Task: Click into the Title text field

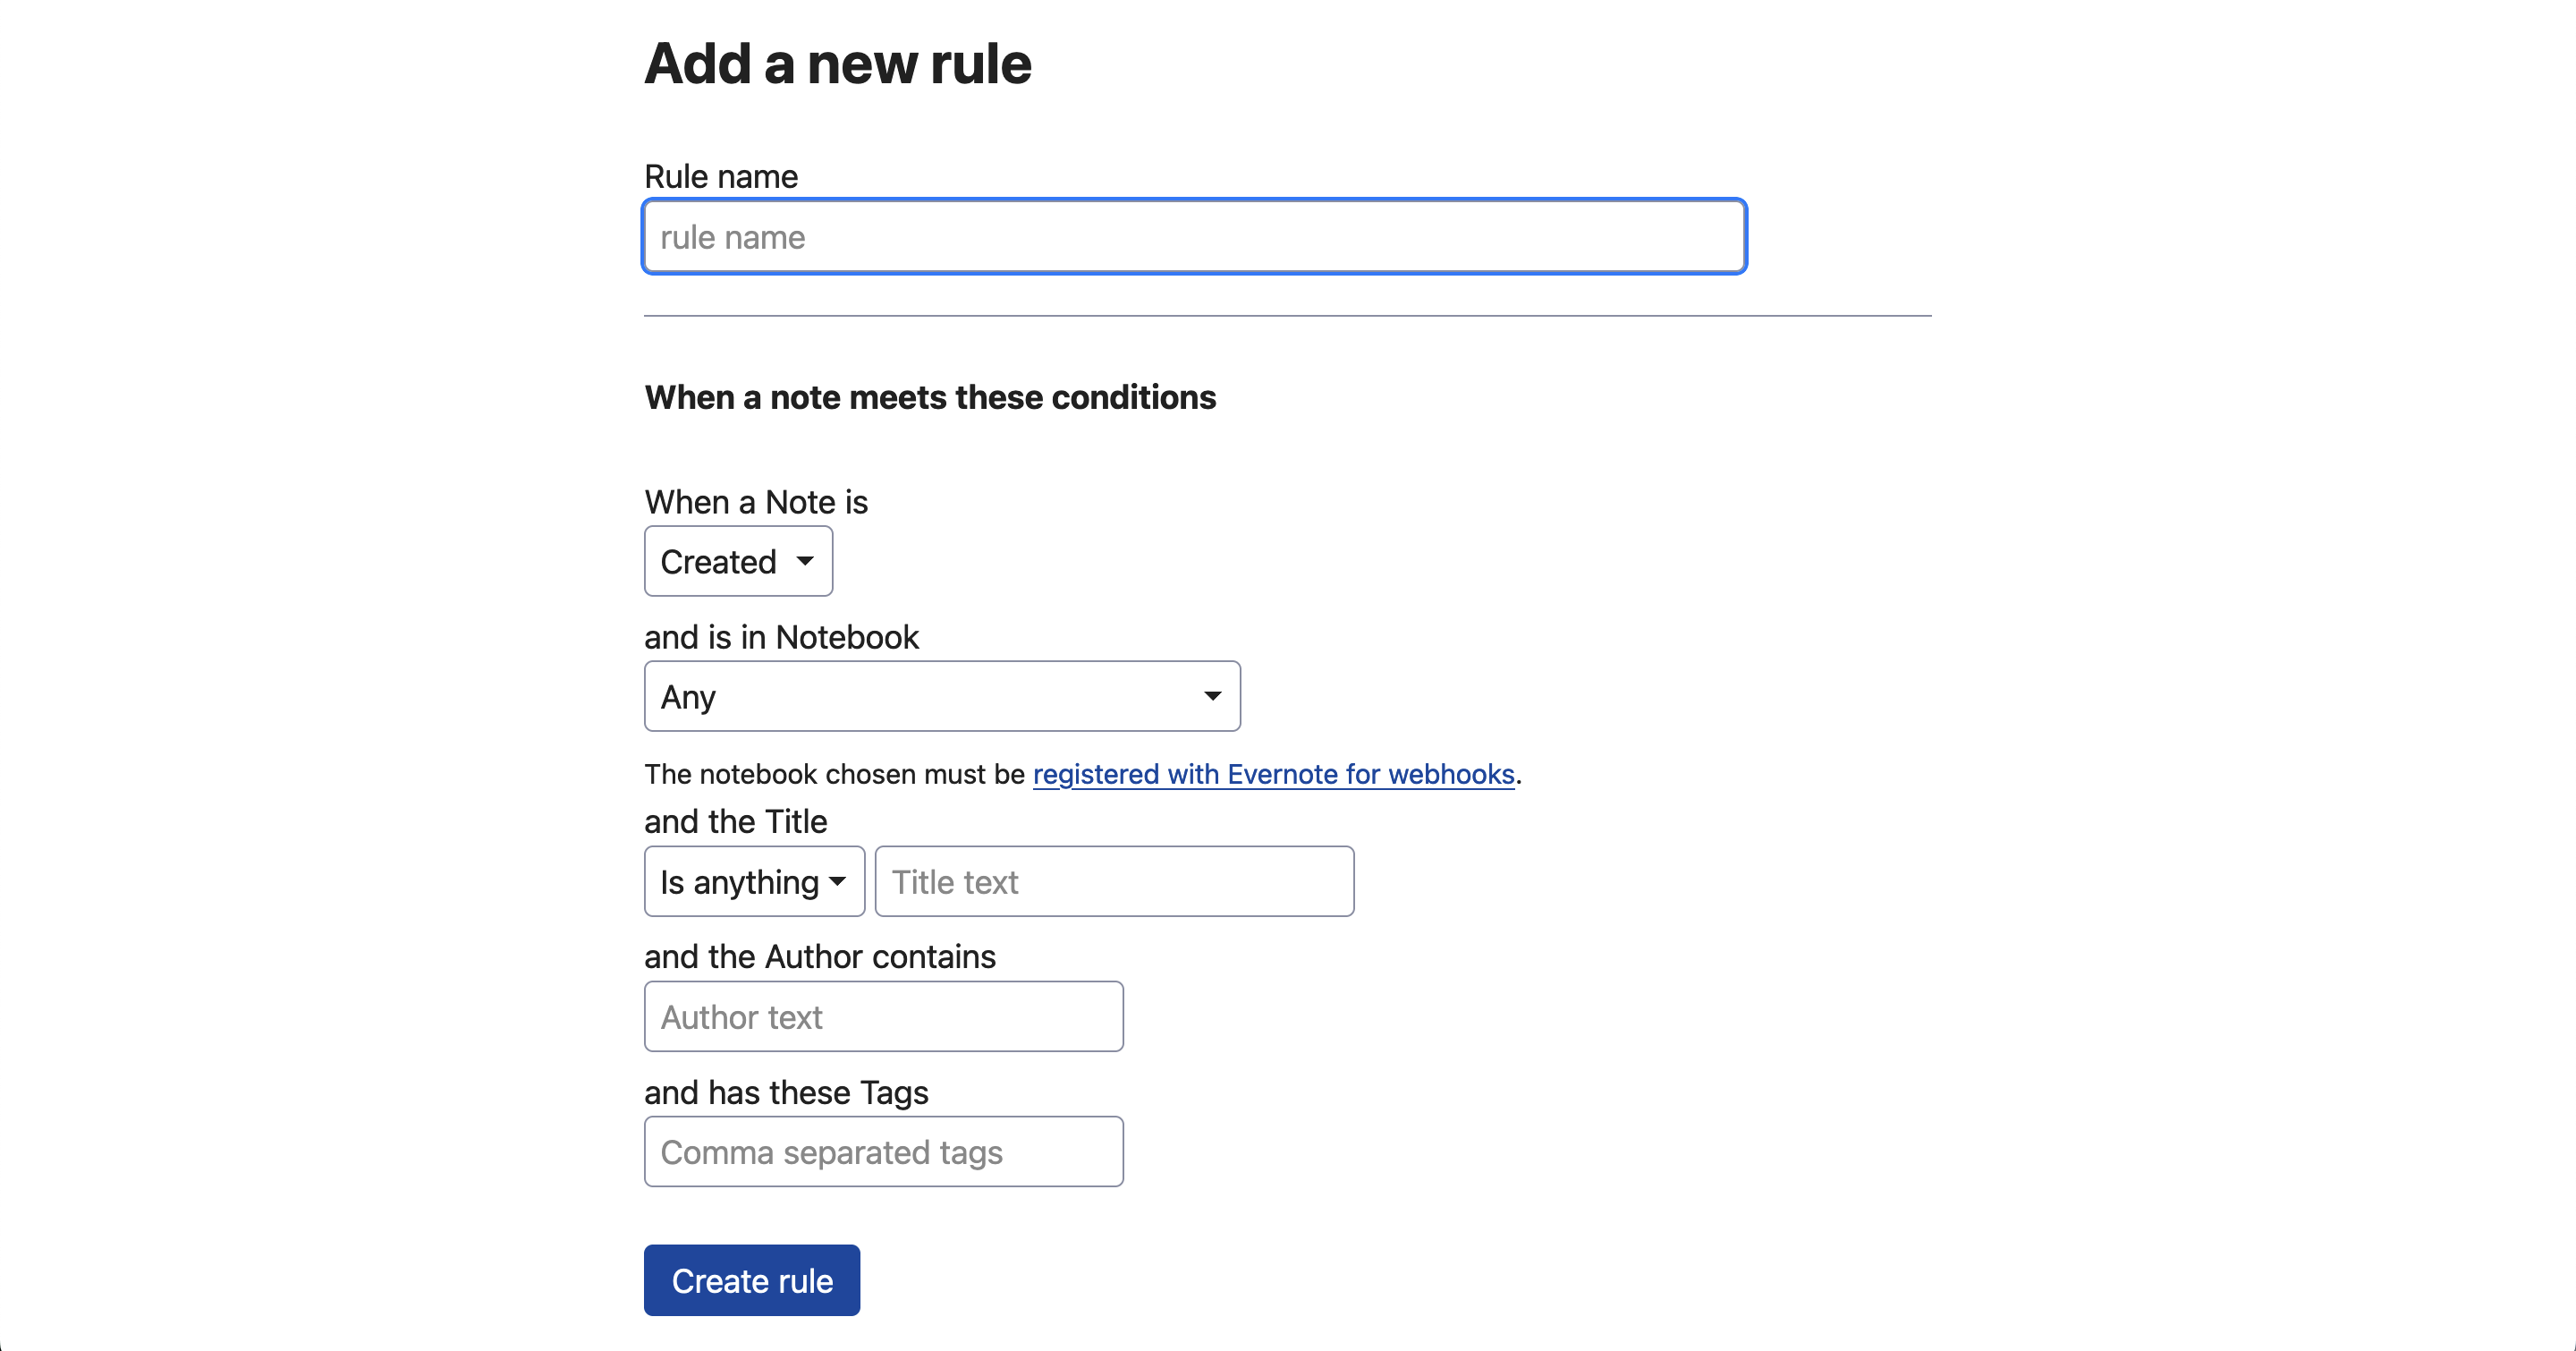Action: [1114, 881]
